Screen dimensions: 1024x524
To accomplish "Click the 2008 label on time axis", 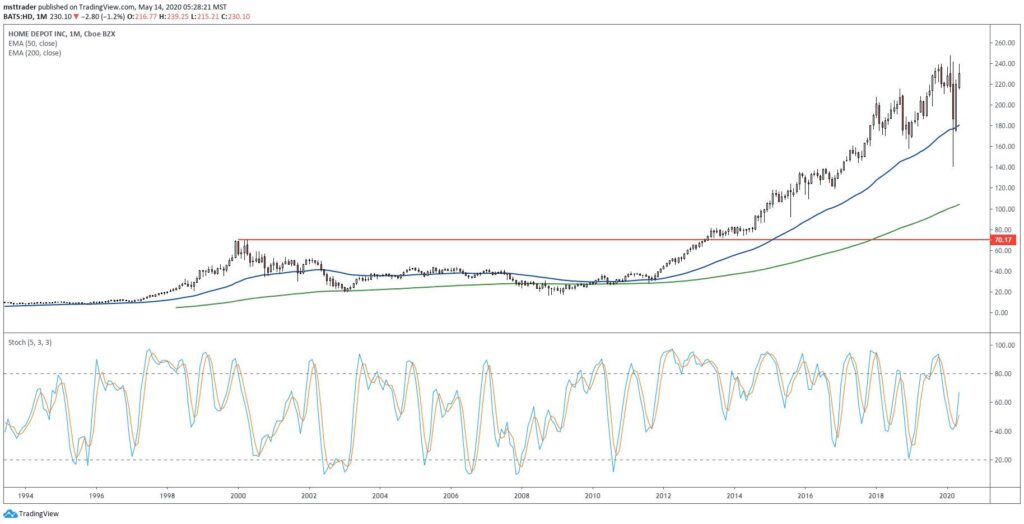I will point(522,497).
